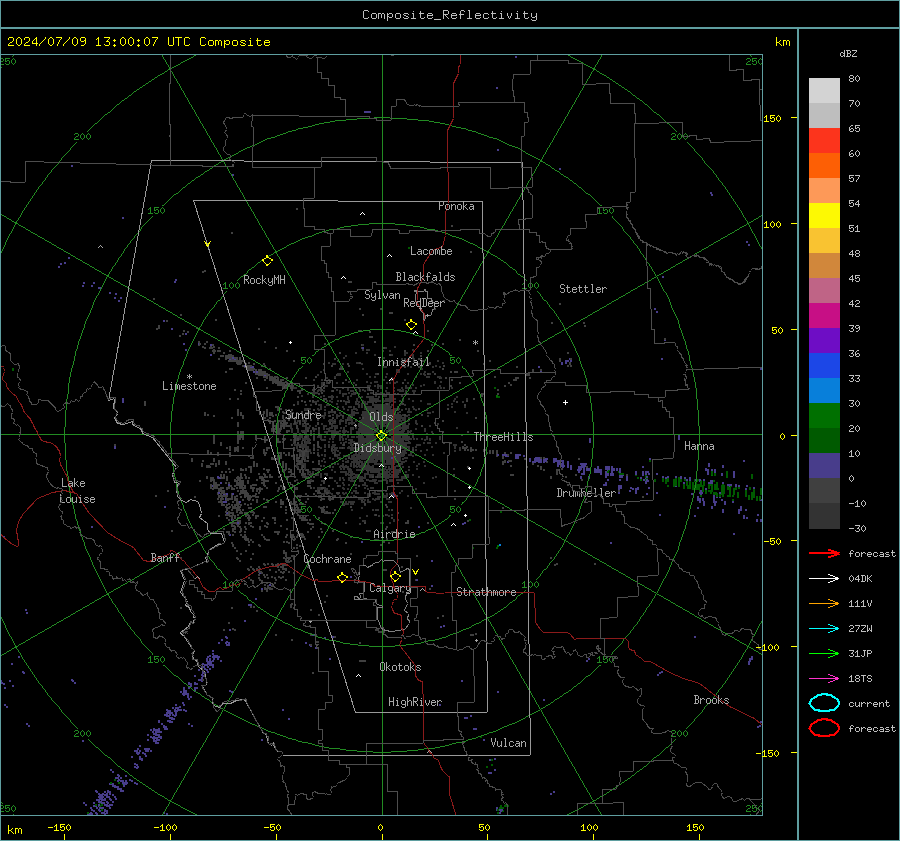900x841 pixels.
Task: Click the Calgary city label
Action: pos(390,588)
